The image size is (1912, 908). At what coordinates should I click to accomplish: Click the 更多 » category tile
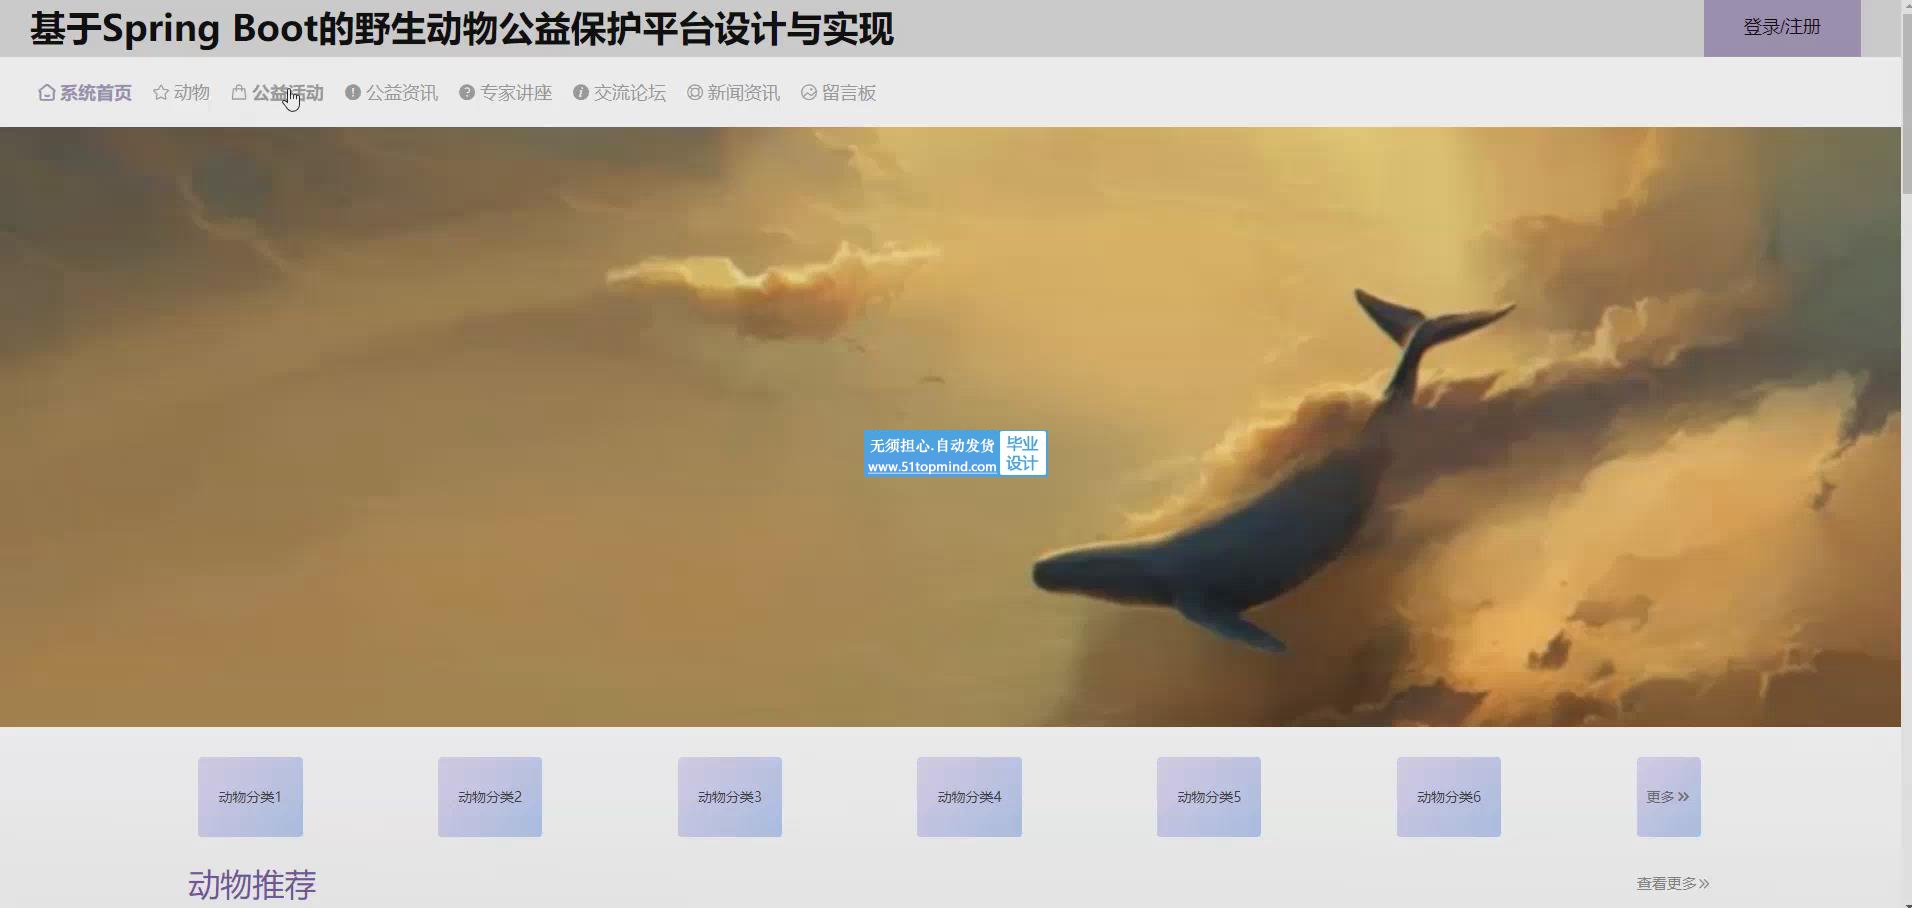[1669, 797]
